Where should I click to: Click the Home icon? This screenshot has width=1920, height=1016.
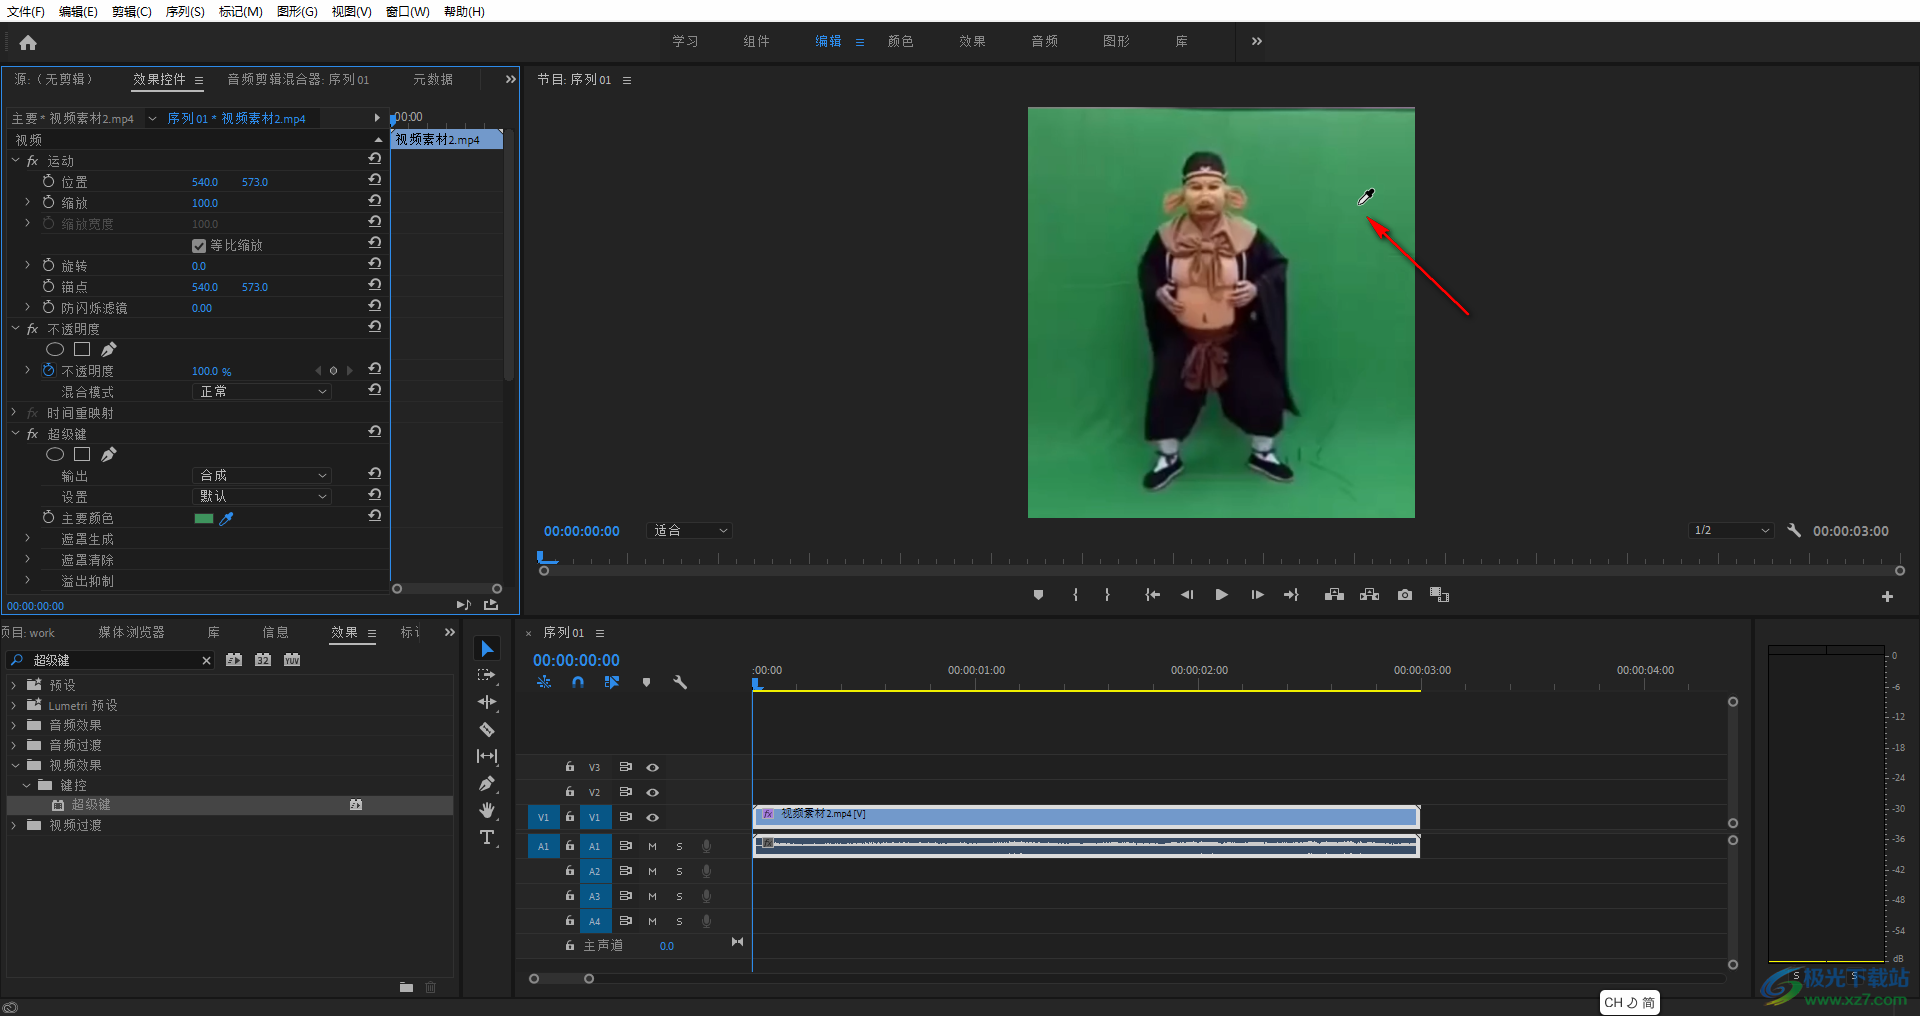28,42
